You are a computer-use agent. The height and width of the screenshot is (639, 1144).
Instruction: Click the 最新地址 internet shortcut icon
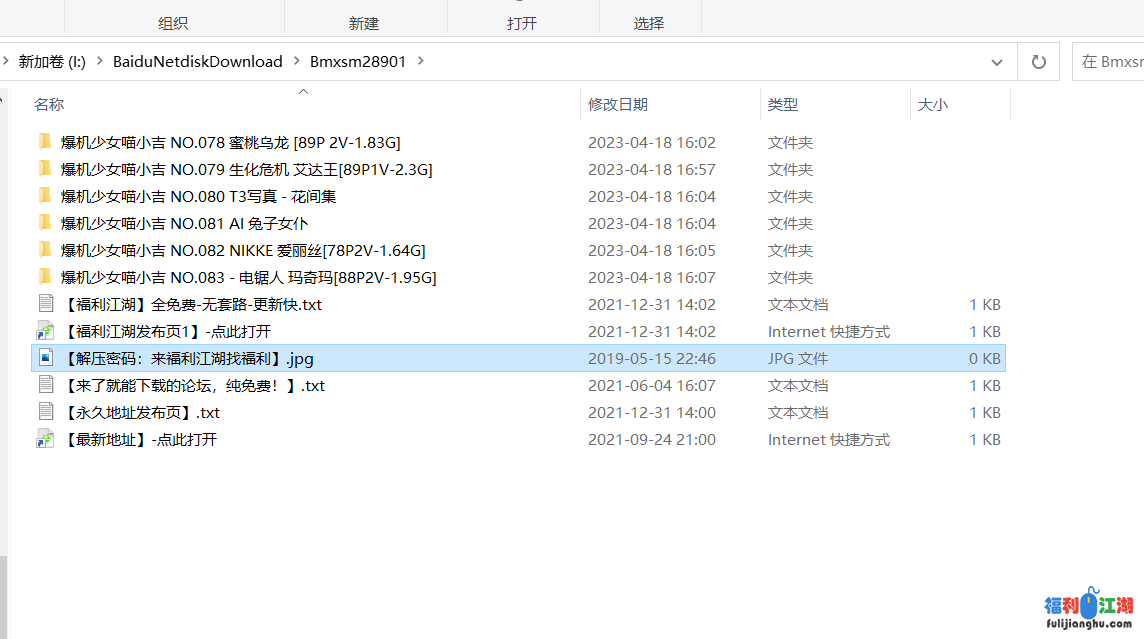pyautogui.click(x=45, y=439)
